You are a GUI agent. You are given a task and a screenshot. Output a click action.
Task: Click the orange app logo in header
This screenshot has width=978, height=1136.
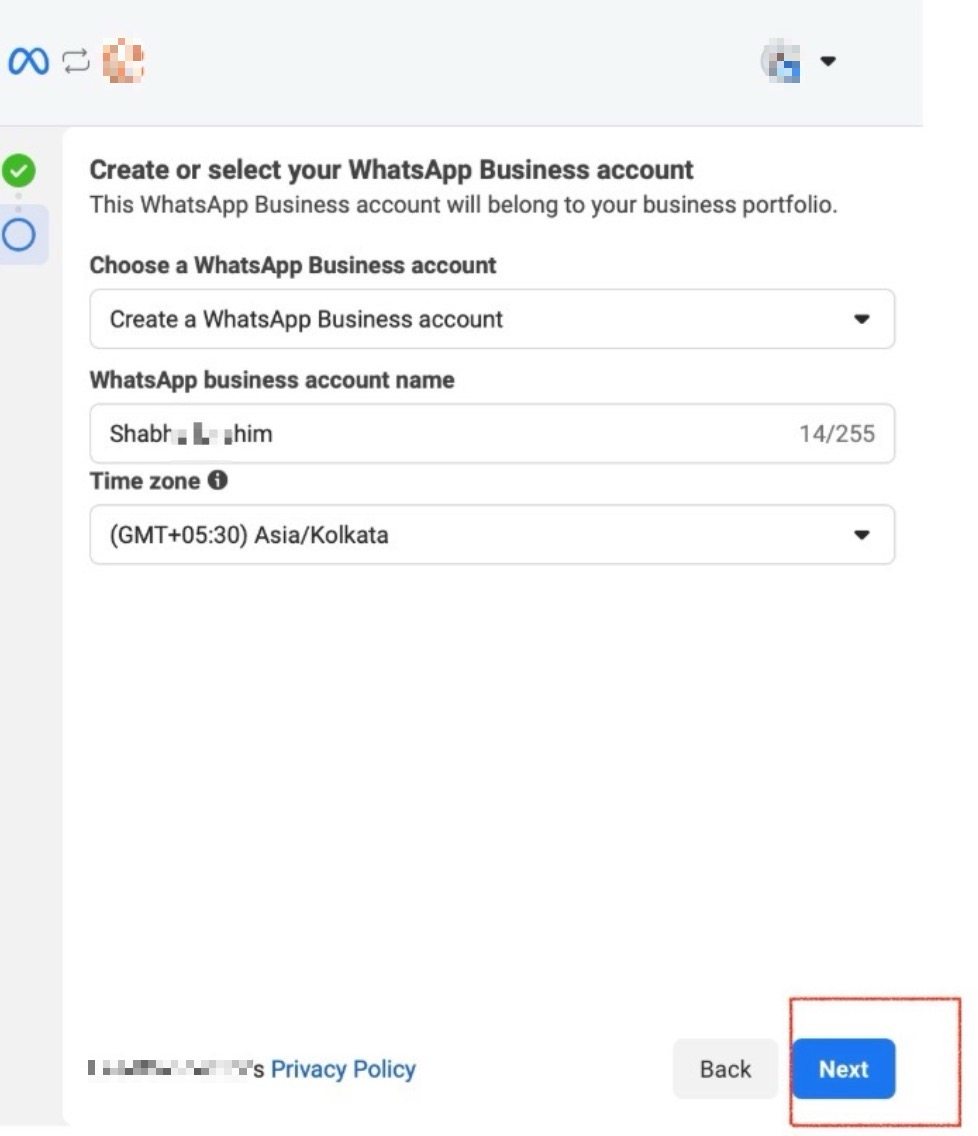pos(123,62)
